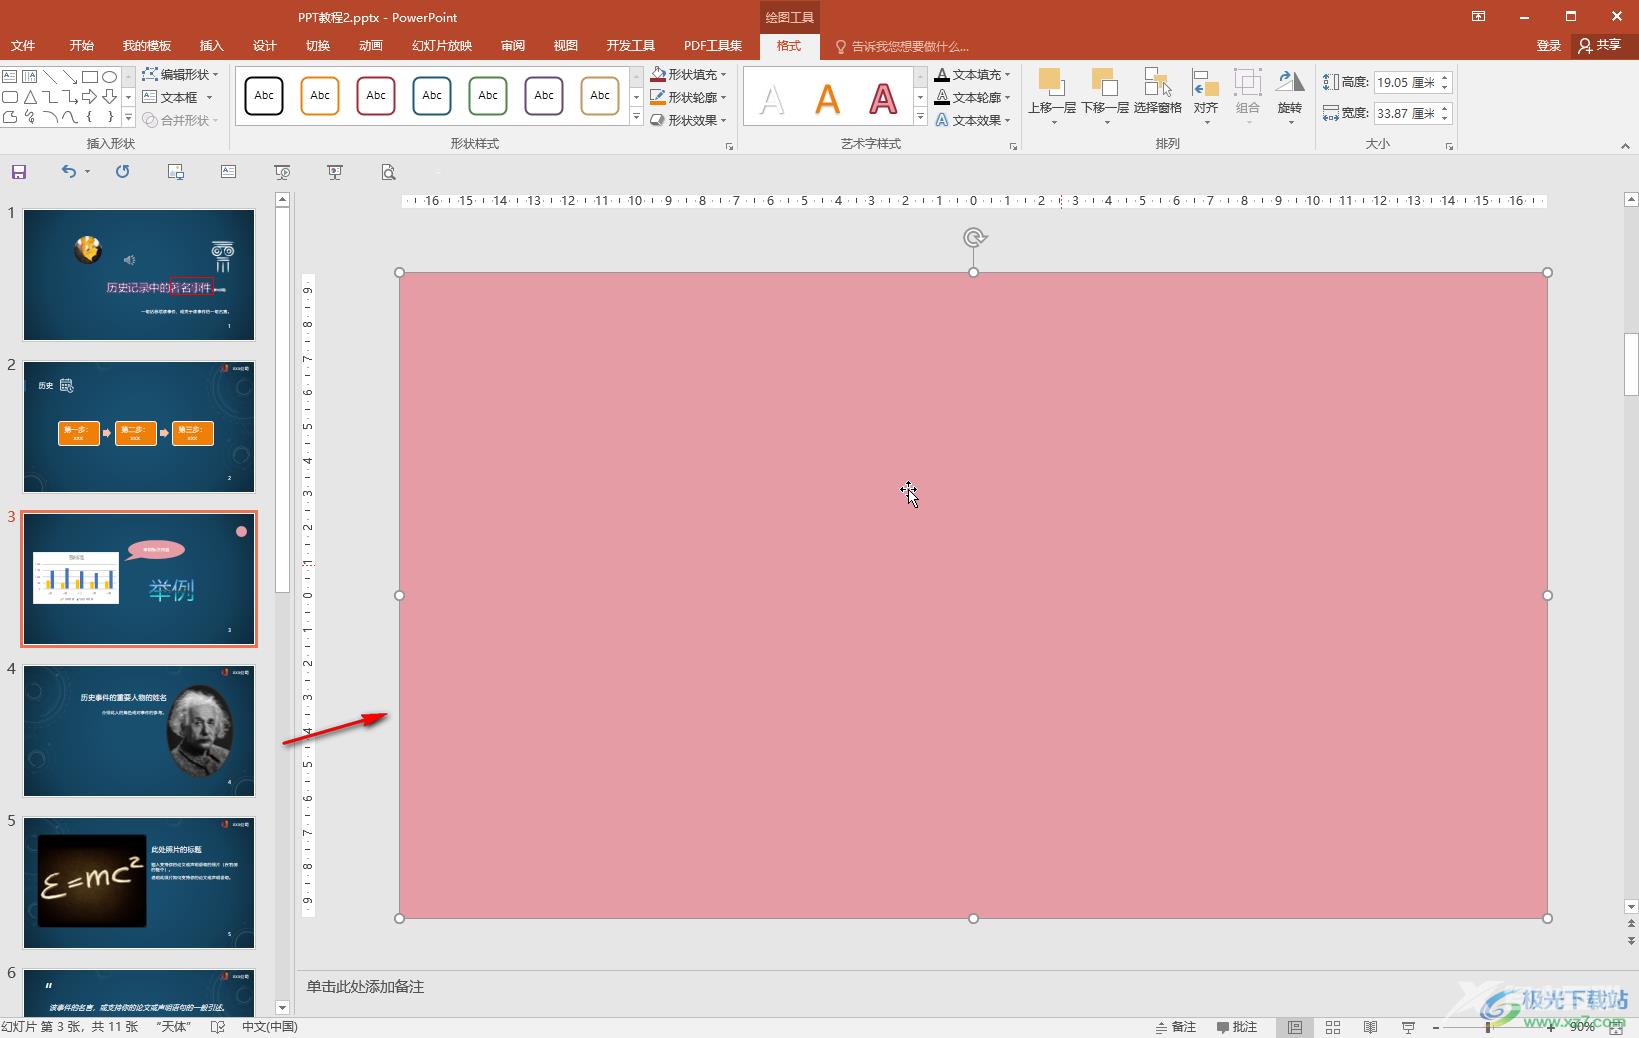Apply the red outlined WordArt A style
This screenshot has width=1639, height=1038.
tap(883, 99)
